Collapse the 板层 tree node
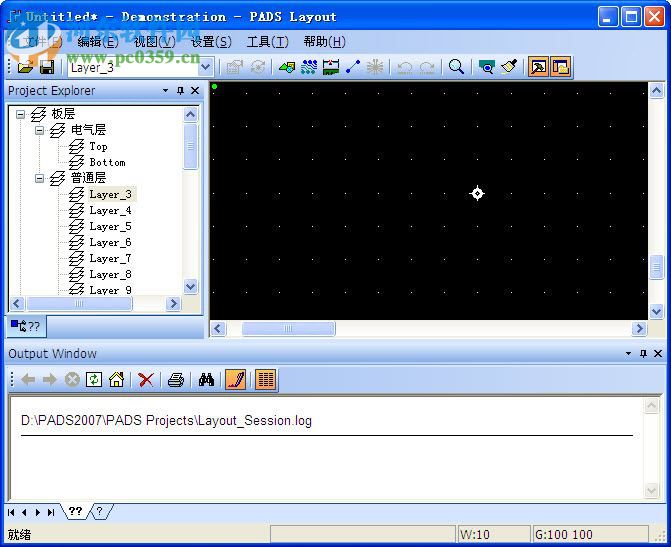 click(x=20, y=114)
